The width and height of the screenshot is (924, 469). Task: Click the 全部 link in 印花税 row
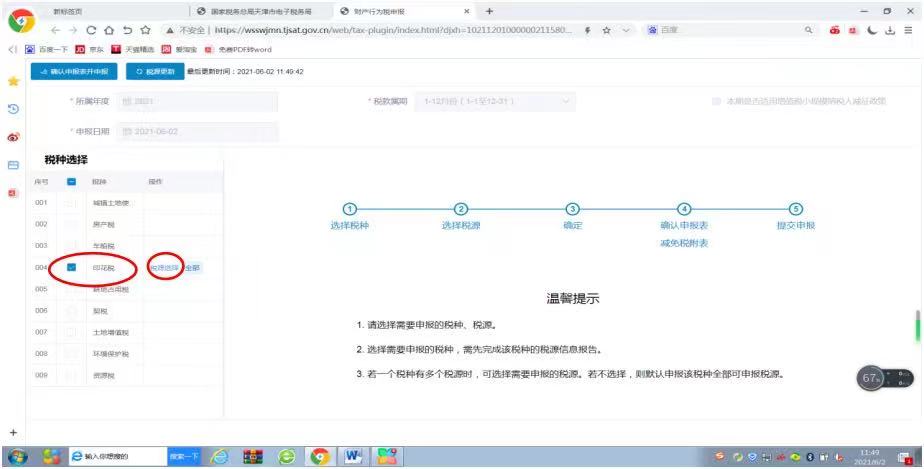(x=193, y=267)
